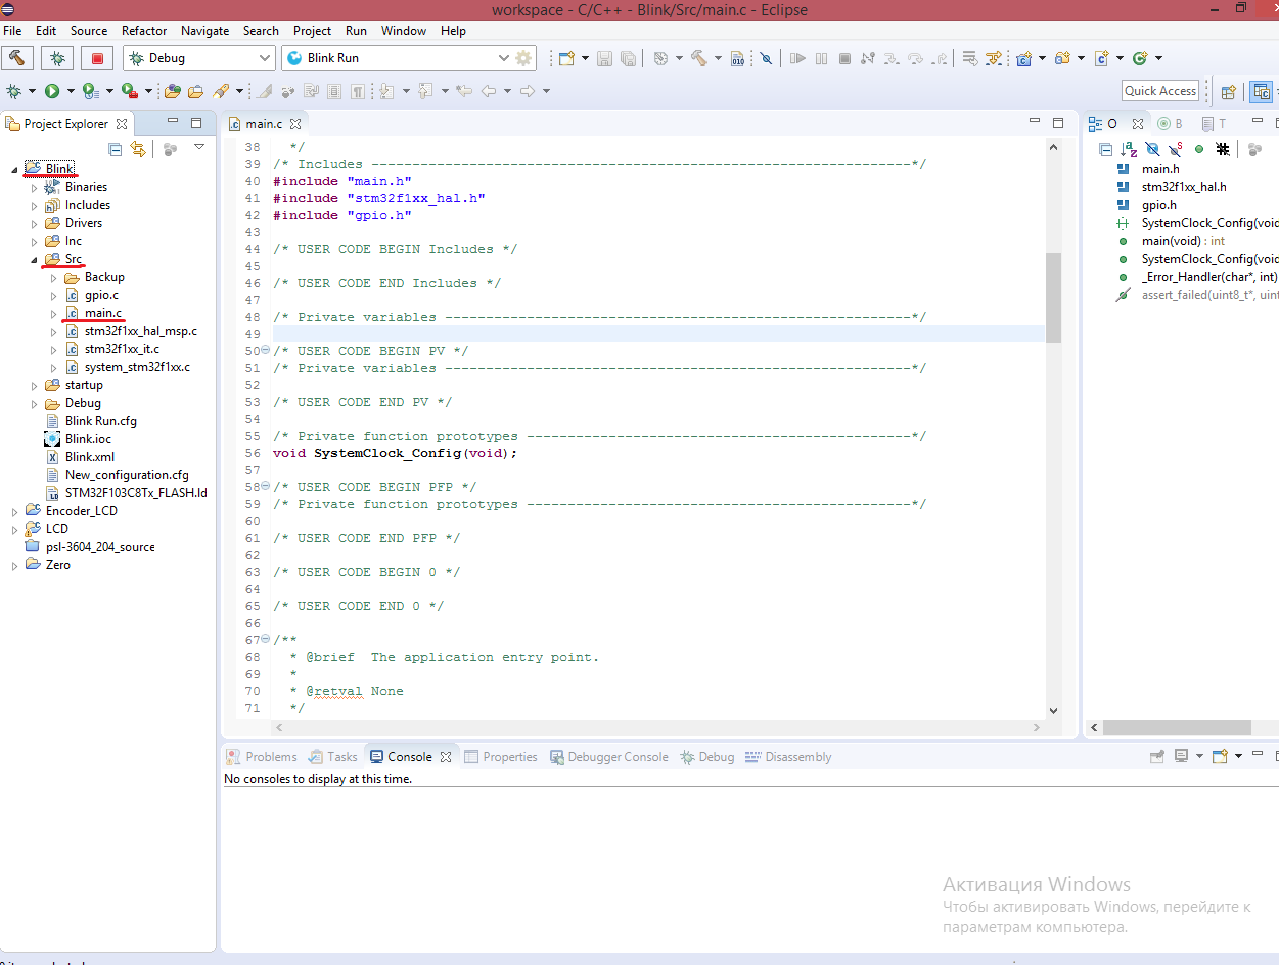Click the Step Over icon
This screenshot has width=1279, height=965.
point(915,58)
